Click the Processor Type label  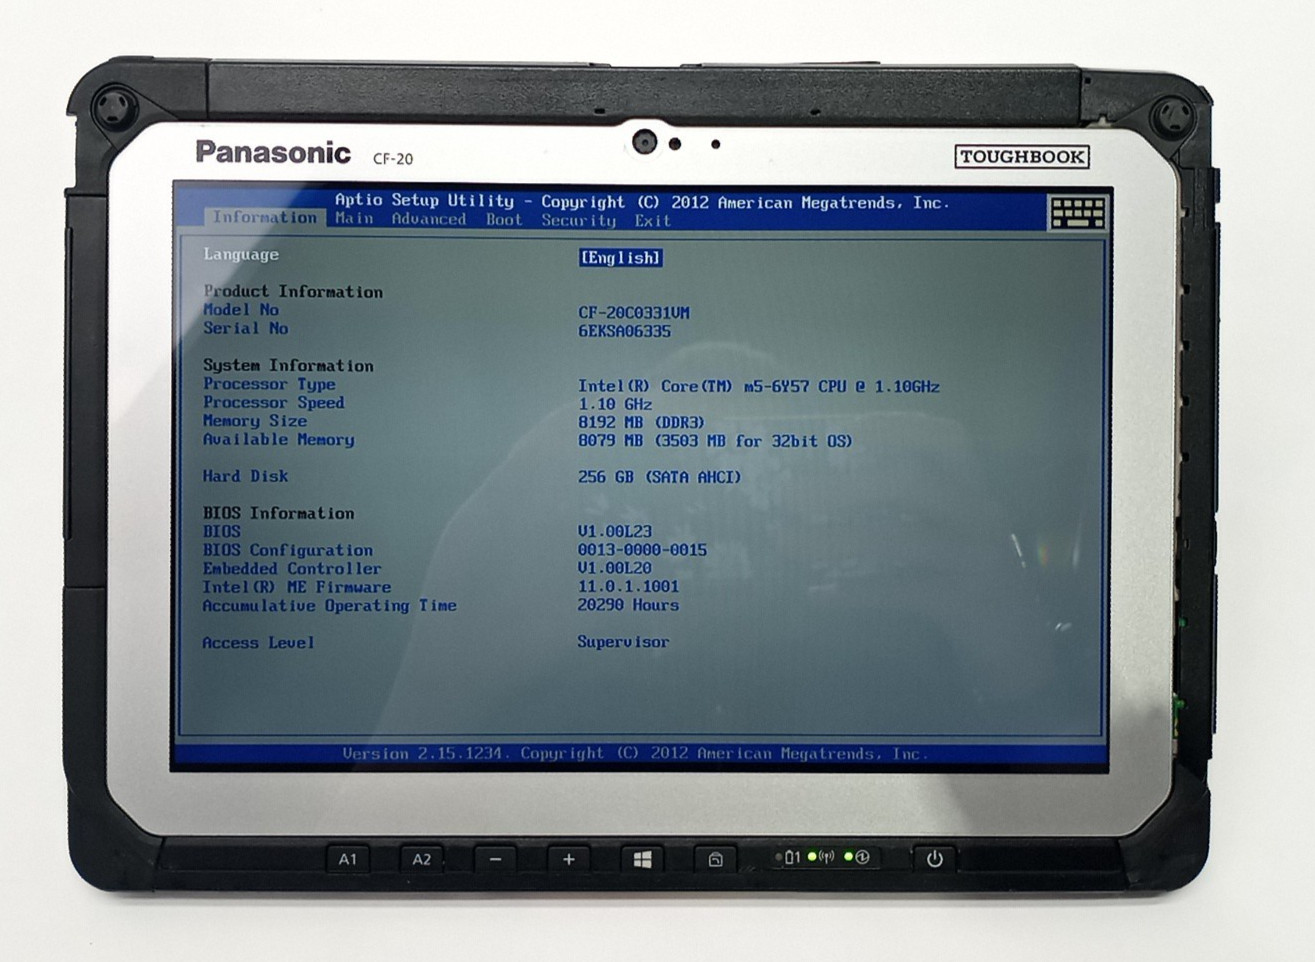click(x=269, y=384)
